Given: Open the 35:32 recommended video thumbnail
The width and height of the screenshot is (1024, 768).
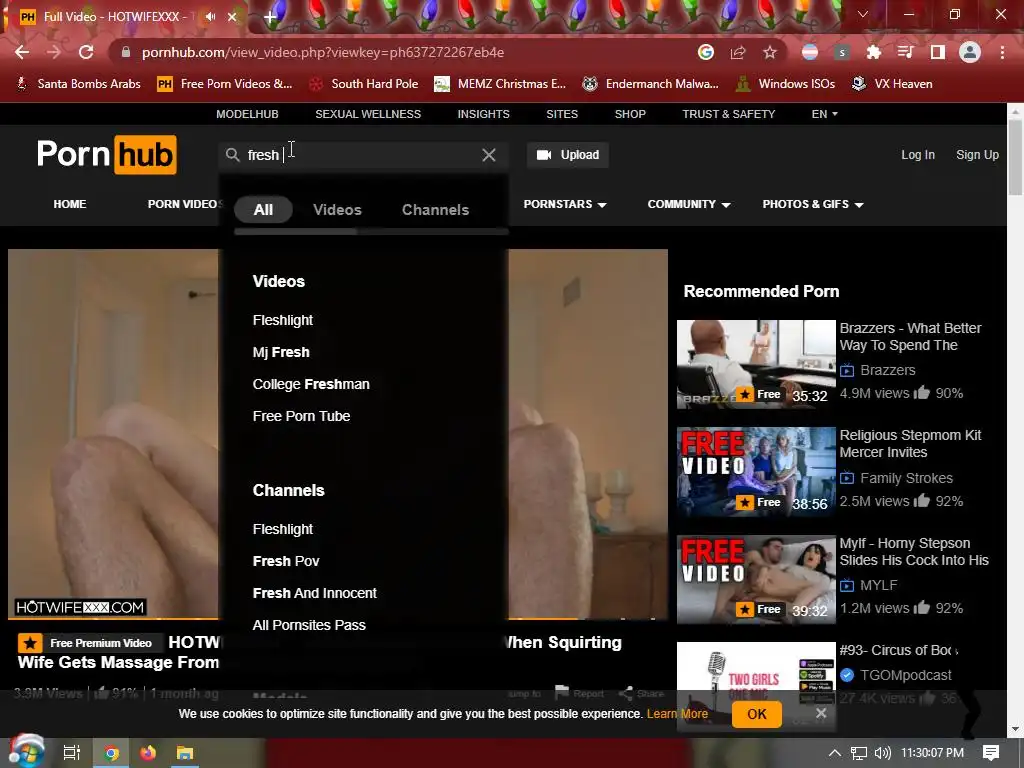Looking at the screenshot, I should click(756, 364).
